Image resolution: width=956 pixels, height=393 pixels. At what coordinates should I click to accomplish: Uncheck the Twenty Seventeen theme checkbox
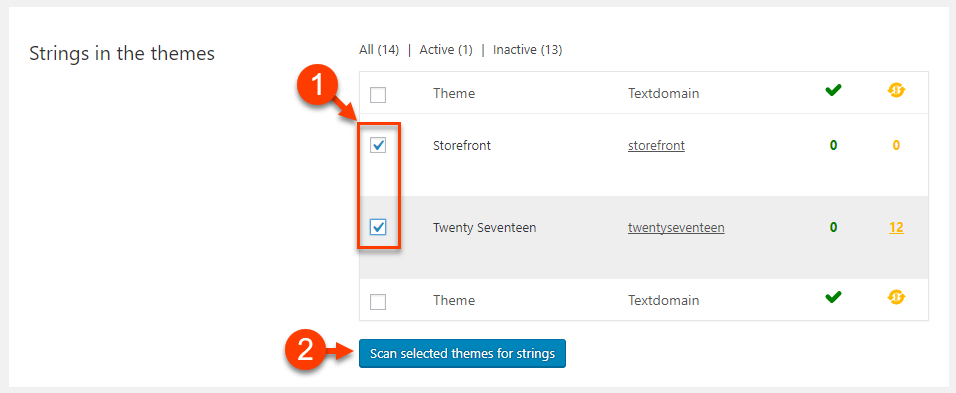[x=379, y=227]
